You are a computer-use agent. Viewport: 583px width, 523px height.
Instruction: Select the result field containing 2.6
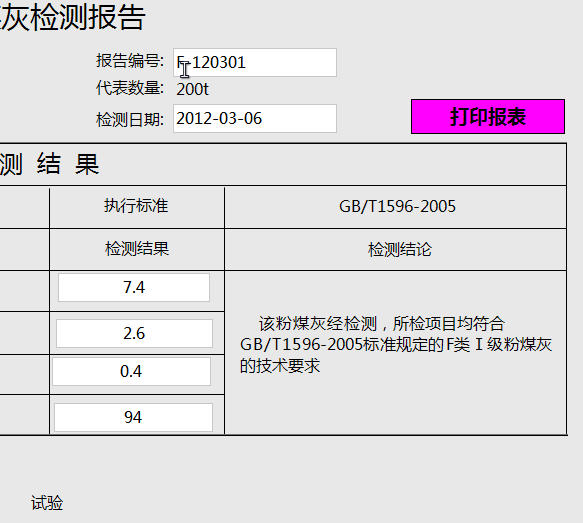click(x=134, y=333)
